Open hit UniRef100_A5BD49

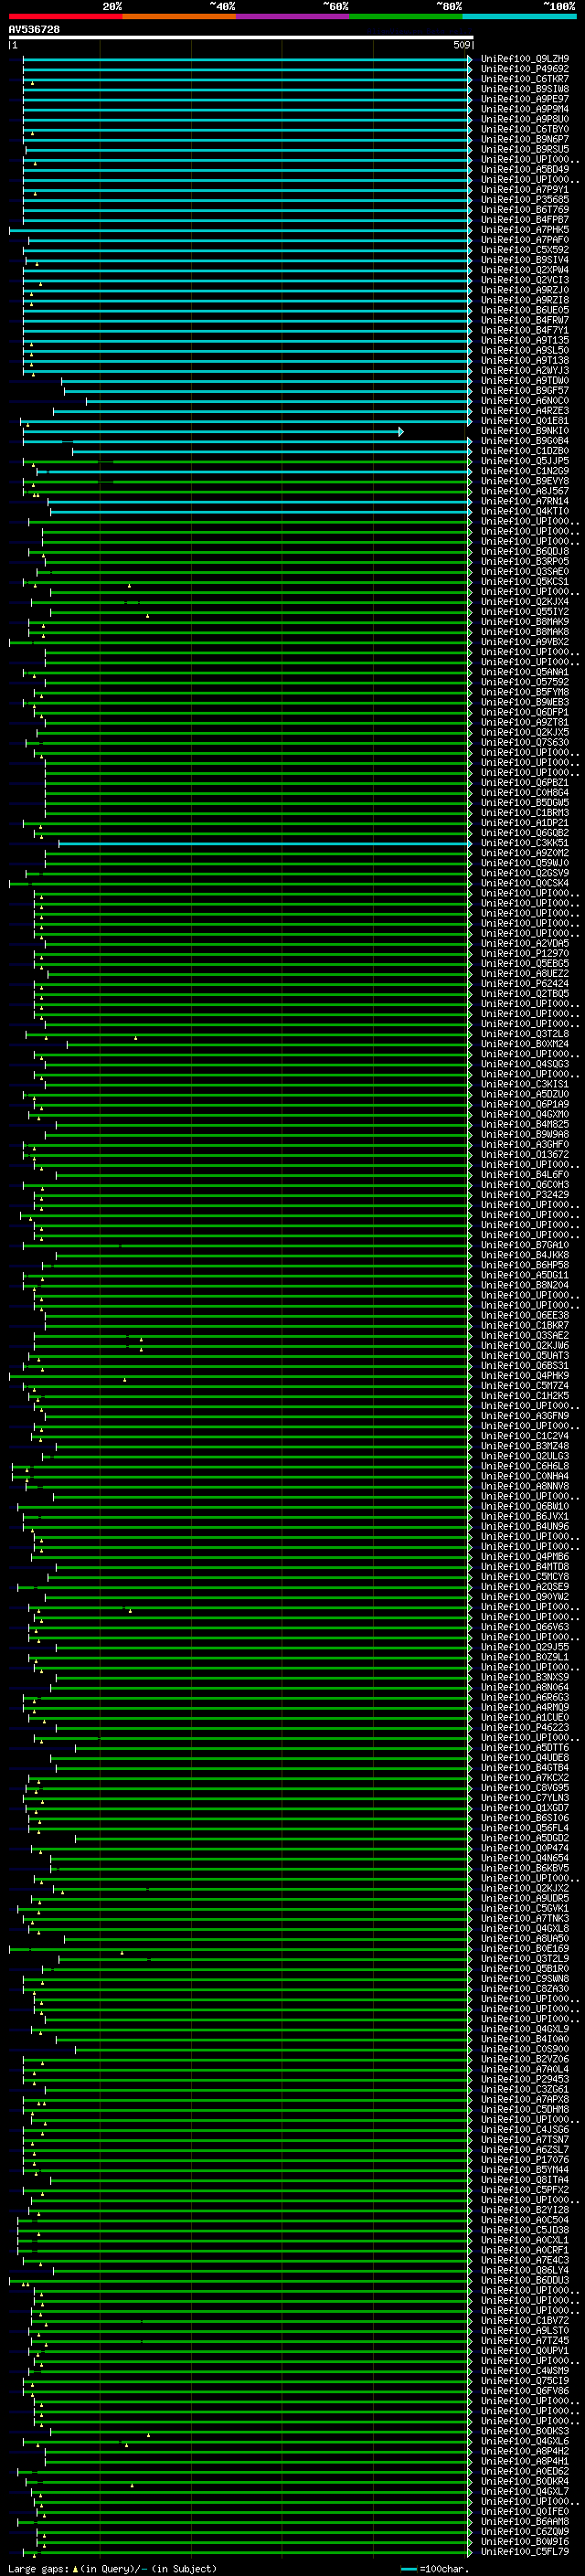coord(525,170)
